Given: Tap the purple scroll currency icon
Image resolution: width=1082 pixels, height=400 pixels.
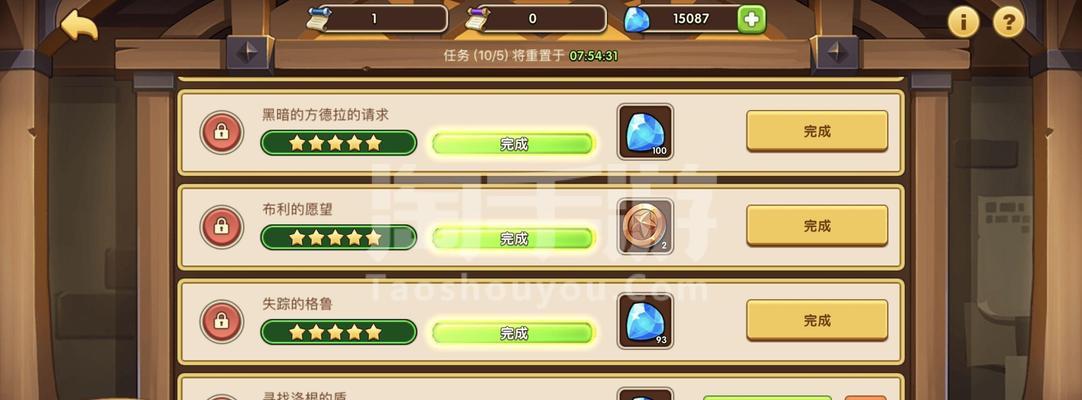Looking at the screenshot, I should coord(478,19).
